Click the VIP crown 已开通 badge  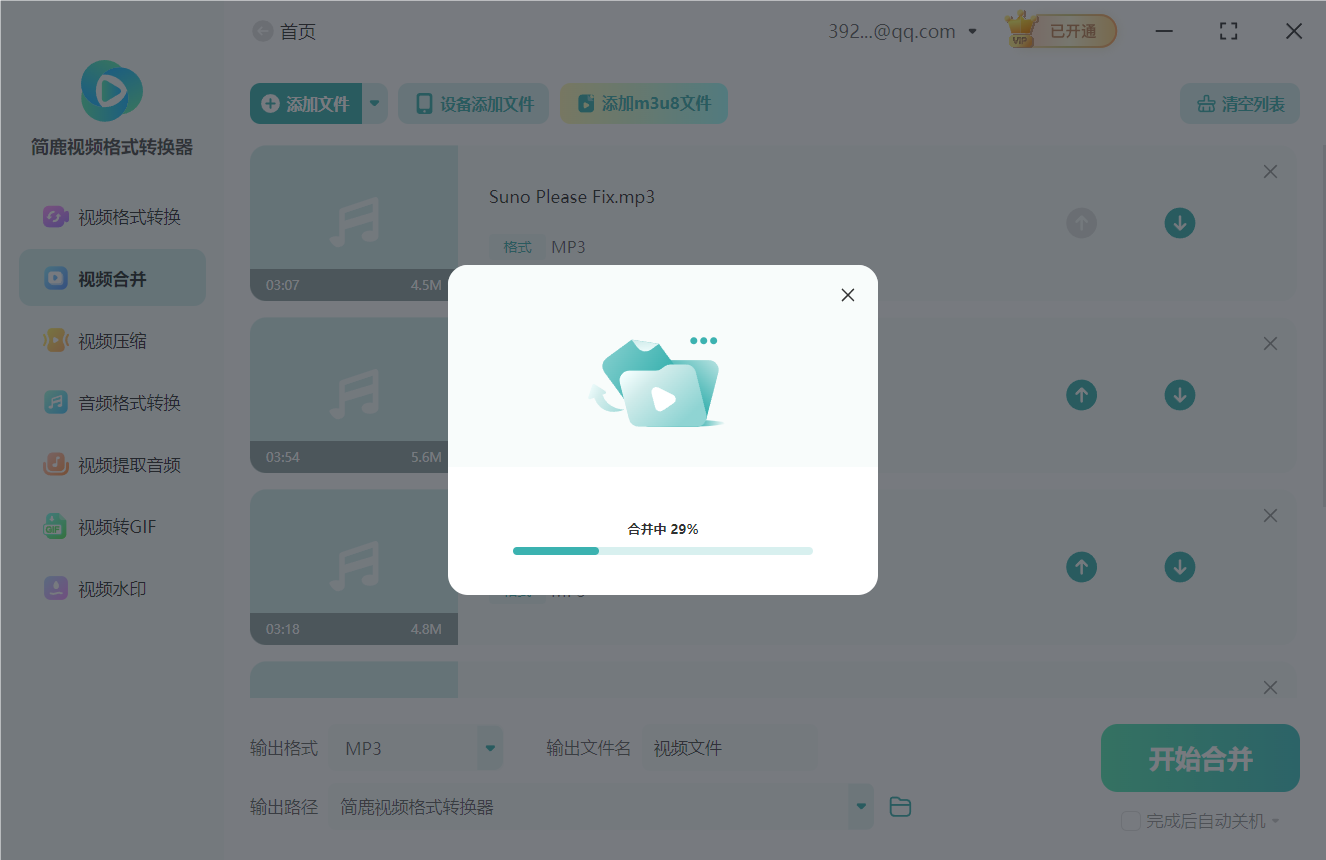(x=1061, y=31)
